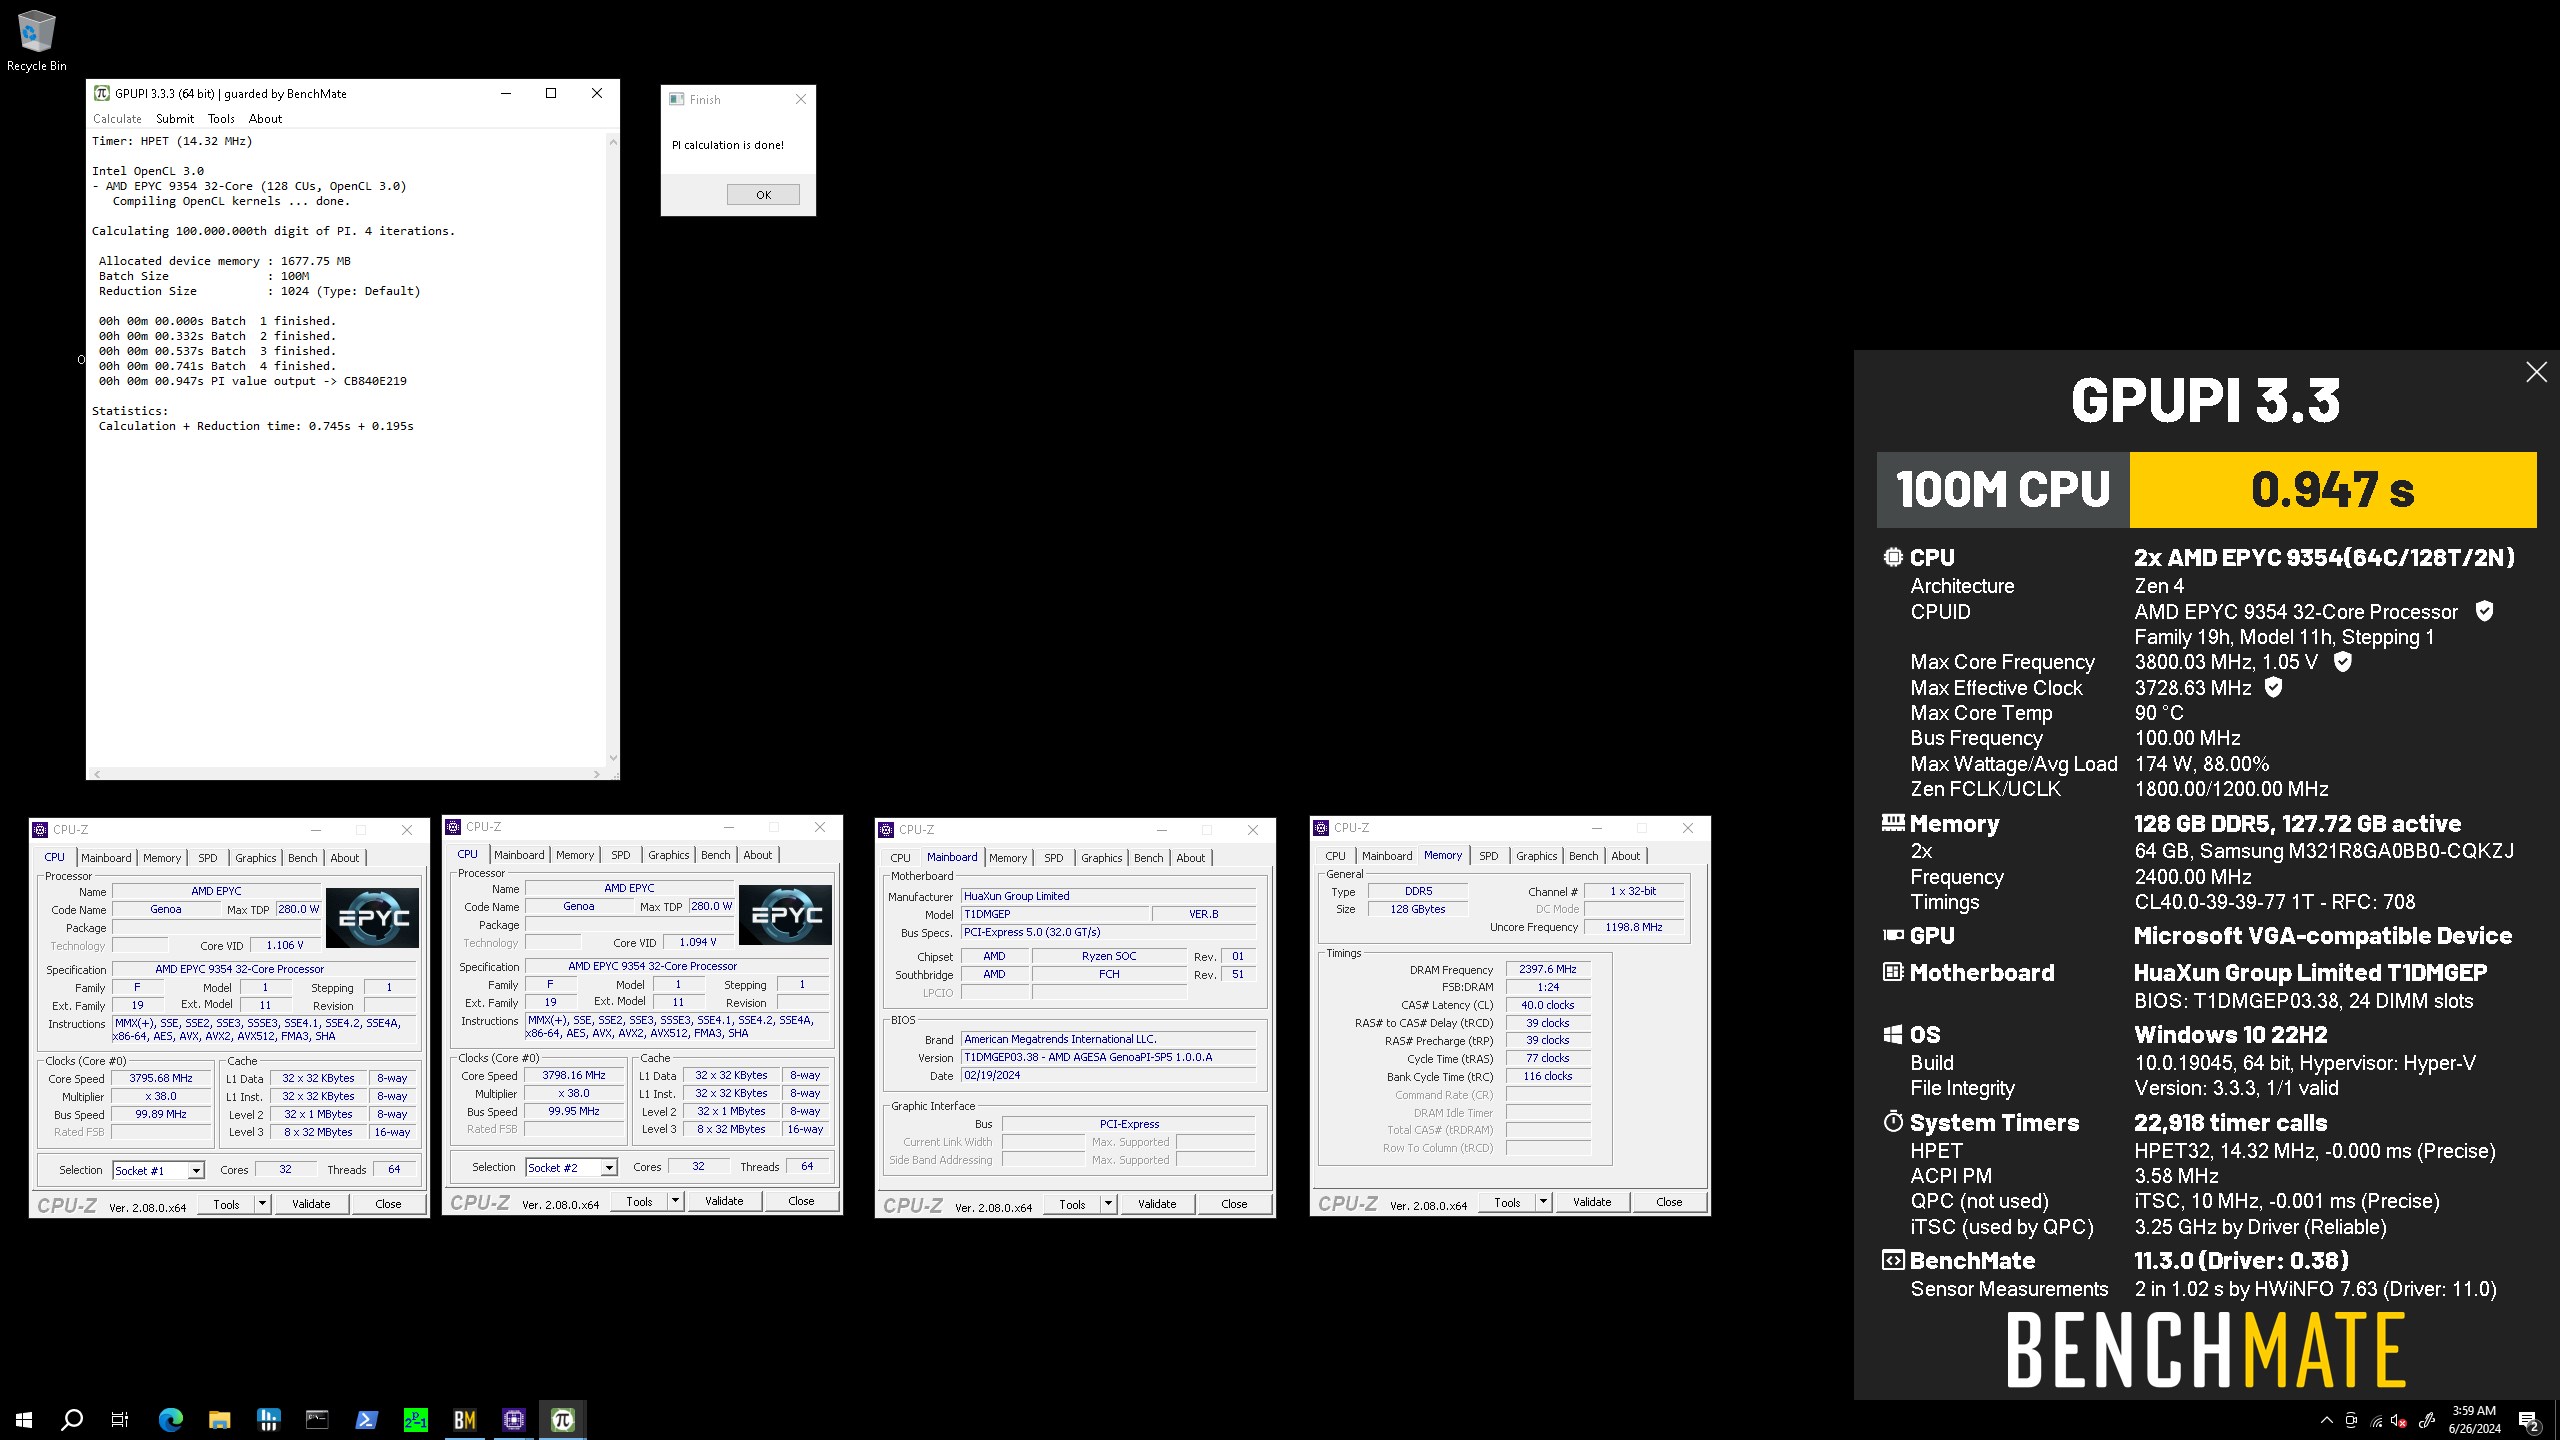
Task: Click the Core Speed value 3798.16 MHz
Action: [x=574, y=1075]
